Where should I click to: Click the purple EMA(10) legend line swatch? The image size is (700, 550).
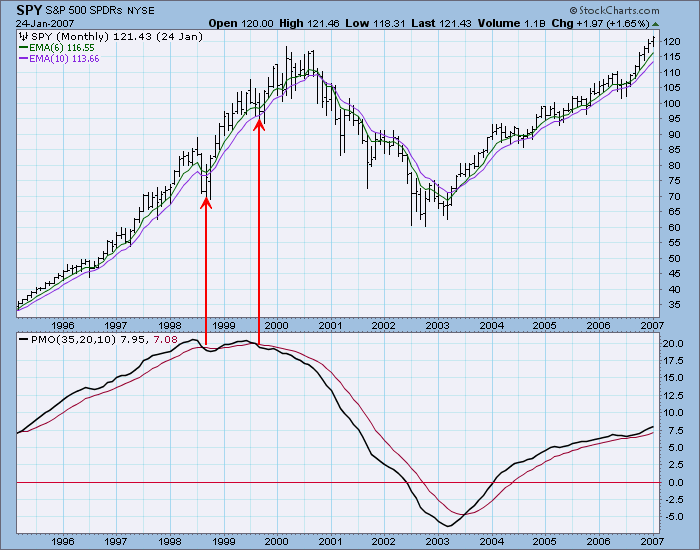[24, 58]
